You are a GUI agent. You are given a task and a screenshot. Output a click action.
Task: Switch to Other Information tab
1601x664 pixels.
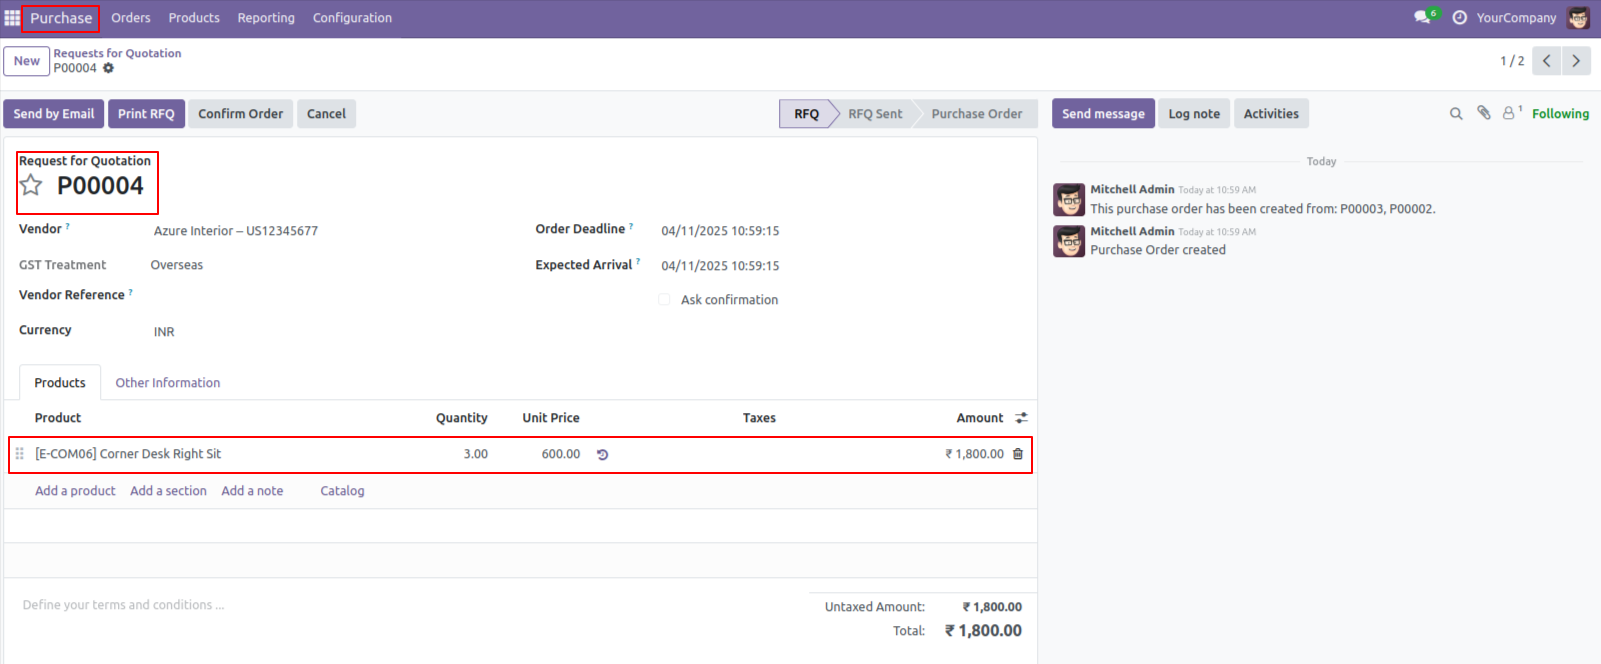168,383
